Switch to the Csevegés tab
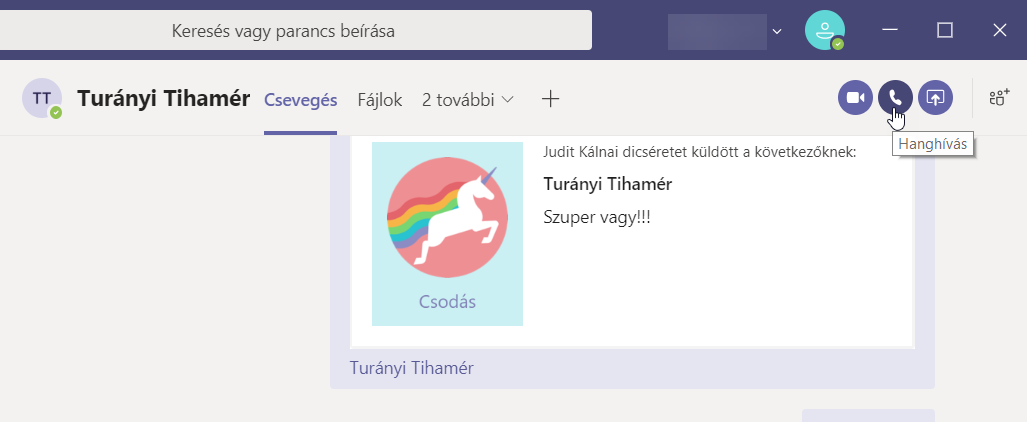This screenshot has width=1027, height=422. (x=300, y=100)
